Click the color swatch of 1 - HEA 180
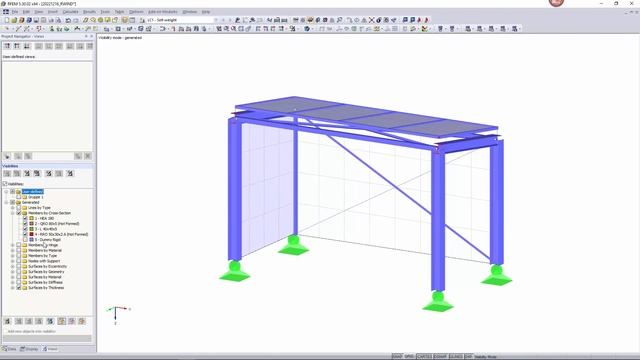This screenshot has height=360, width=640. point(31,218)
